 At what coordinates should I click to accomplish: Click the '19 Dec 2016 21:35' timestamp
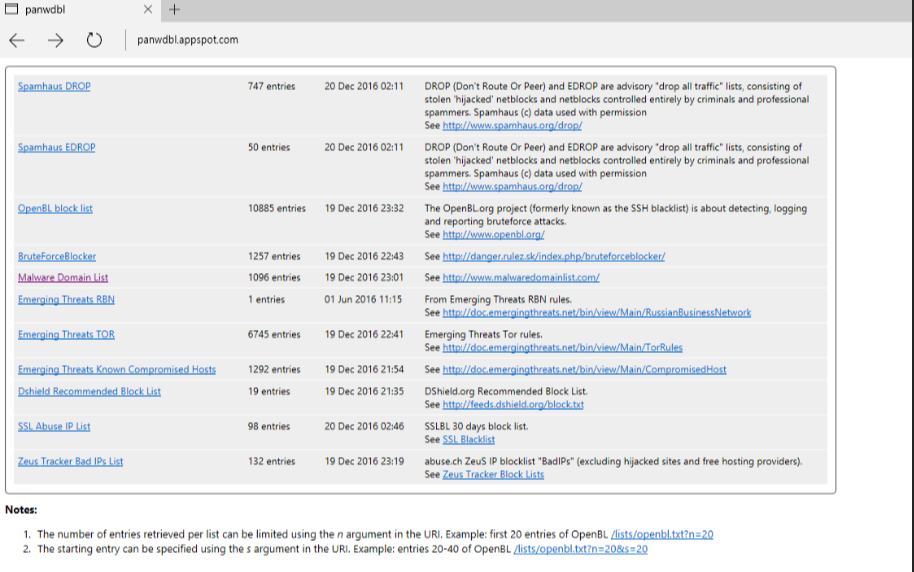(364, 391)
